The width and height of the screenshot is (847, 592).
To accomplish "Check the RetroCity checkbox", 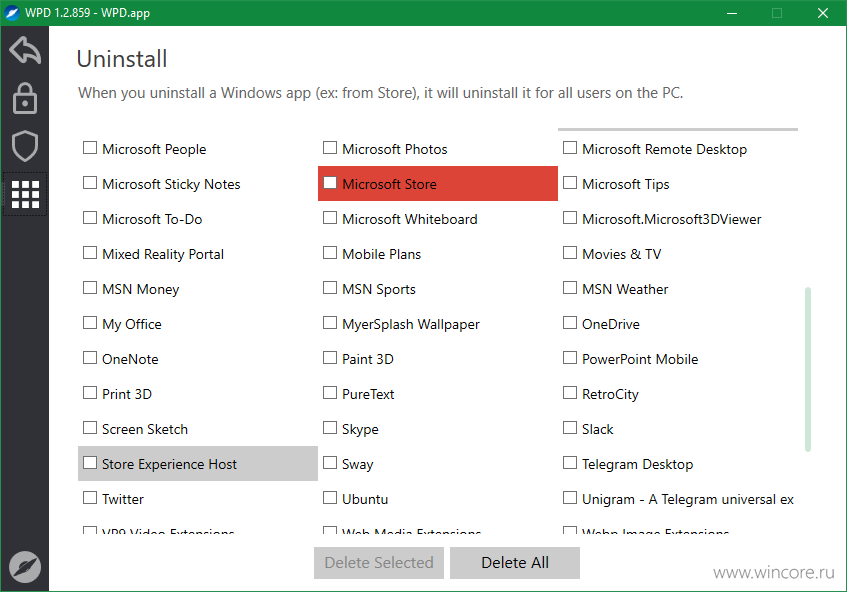I will (569, 393).
